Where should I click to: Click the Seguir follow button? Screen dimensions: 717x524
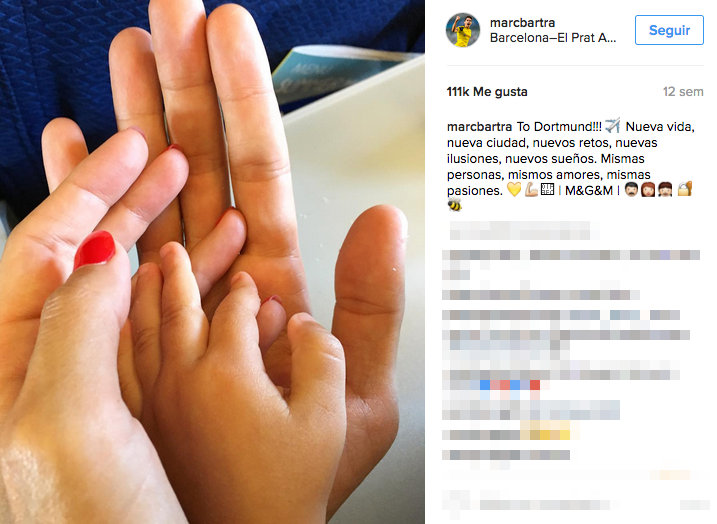coord(669,30)
